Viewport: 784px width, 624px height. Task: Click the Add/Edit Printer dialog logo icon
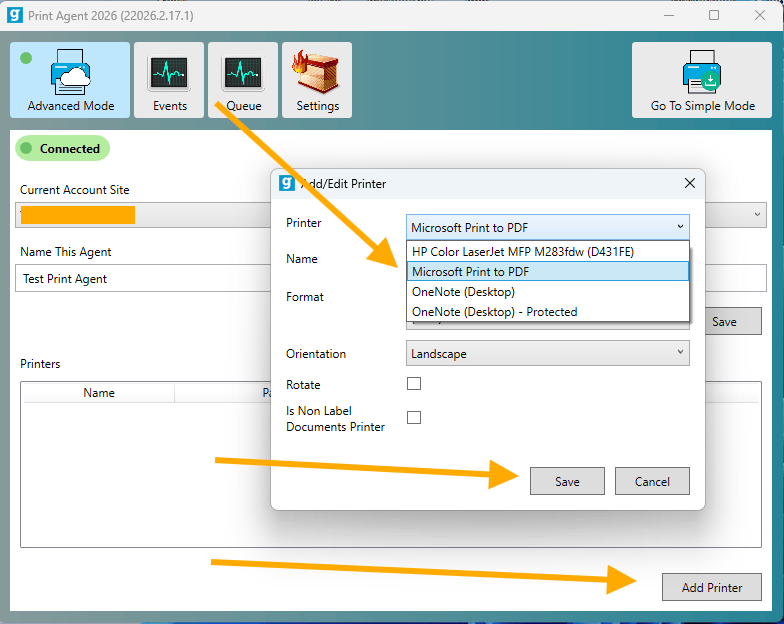(286, 184)
